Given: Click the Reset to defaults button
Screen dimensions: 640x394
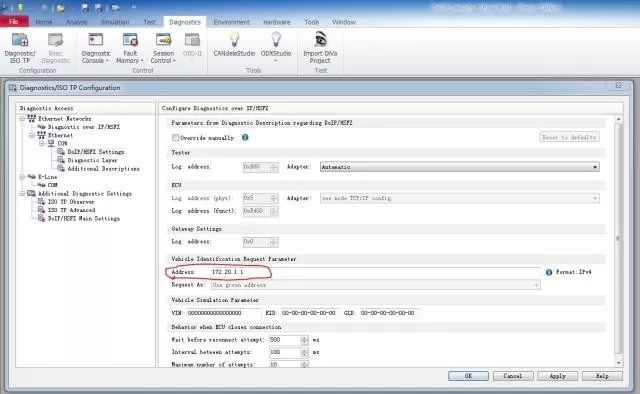Looking at the screenshot, I should click(569, 138).
